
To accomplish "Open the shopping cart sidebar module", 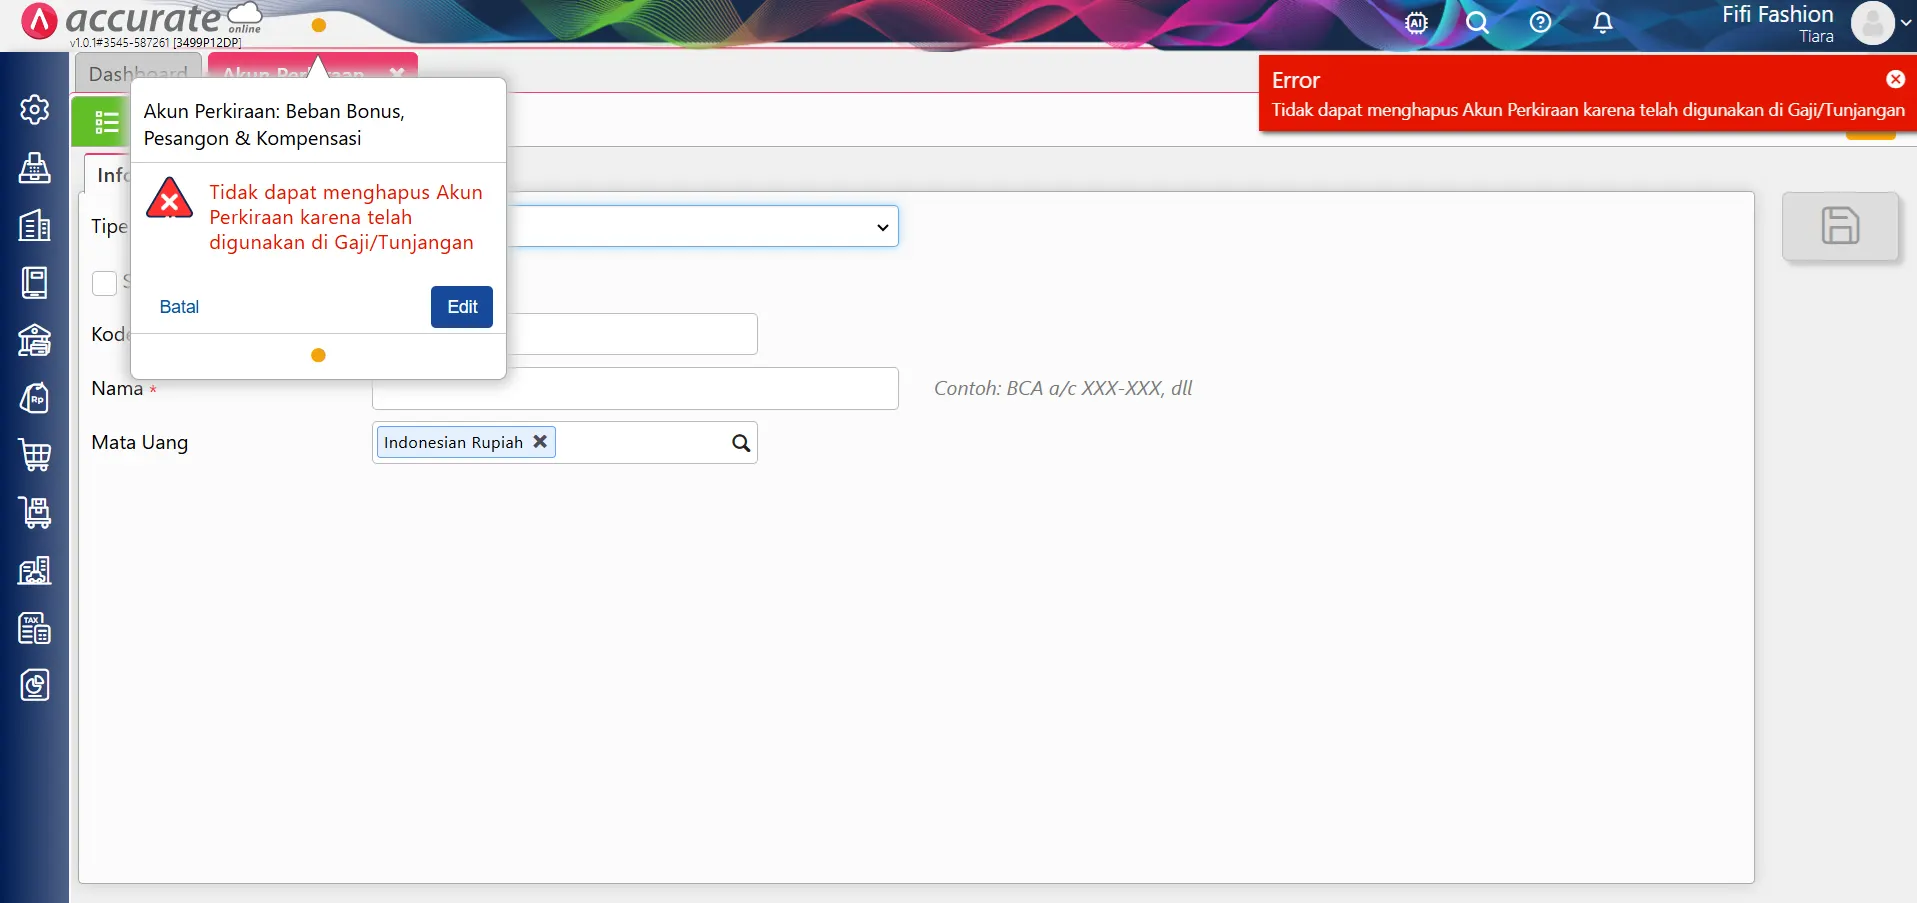I will [35, 455].
